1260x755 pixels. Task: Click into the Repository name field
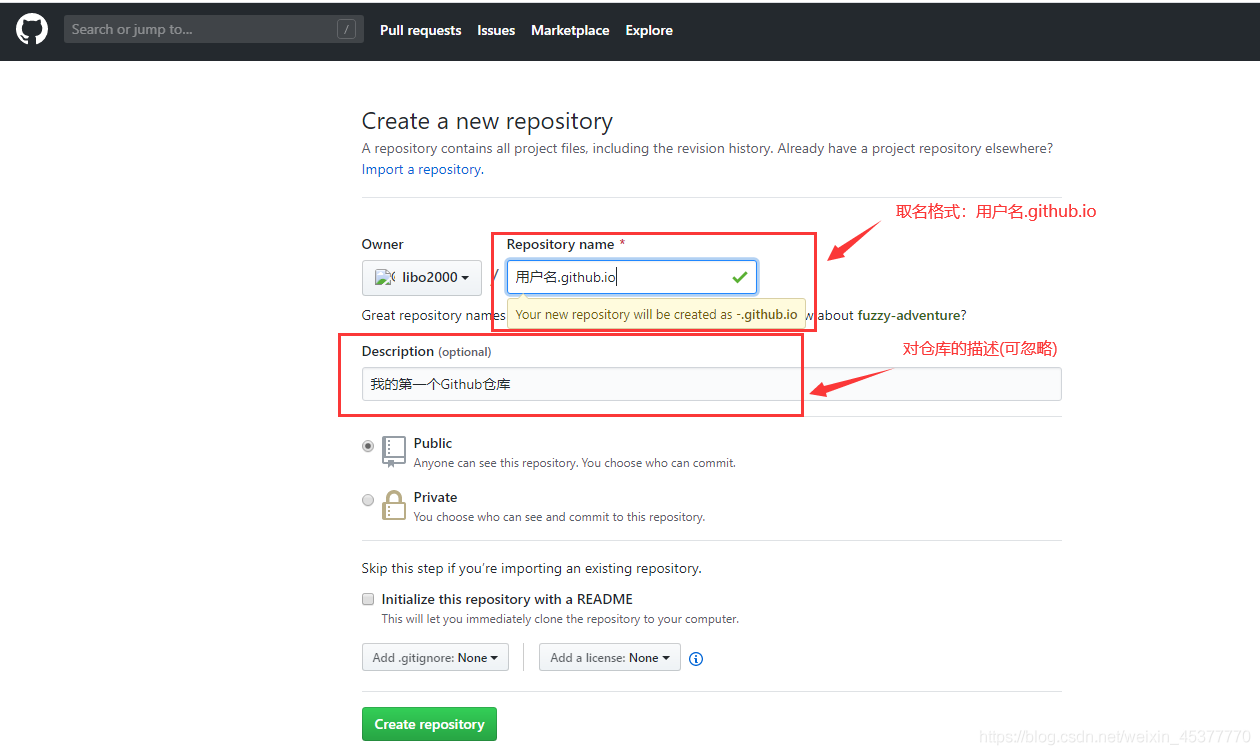pos(632,277)
